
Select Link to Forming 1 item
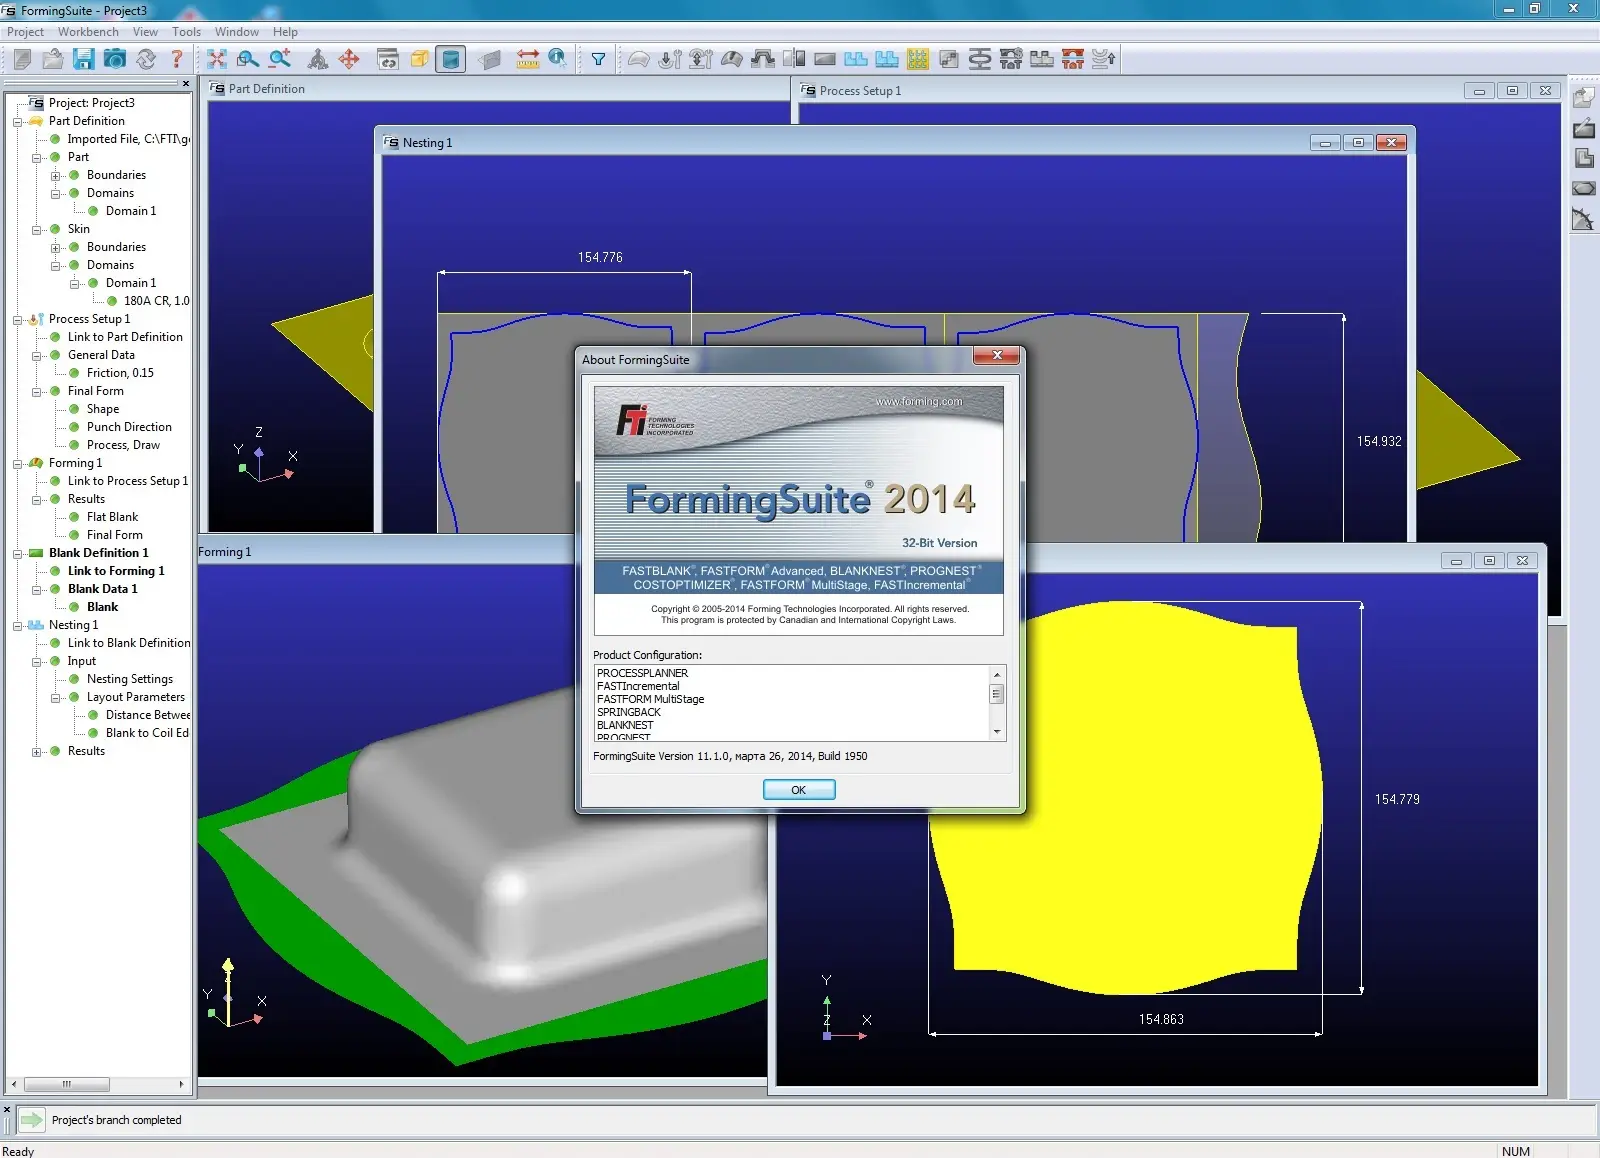click(116, 571)
